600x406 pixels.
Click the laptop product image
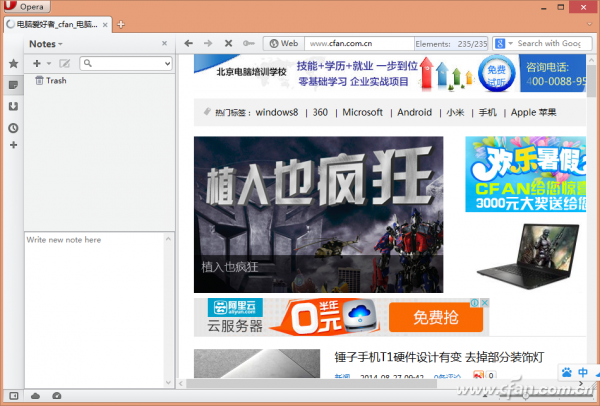pos(528,256)
